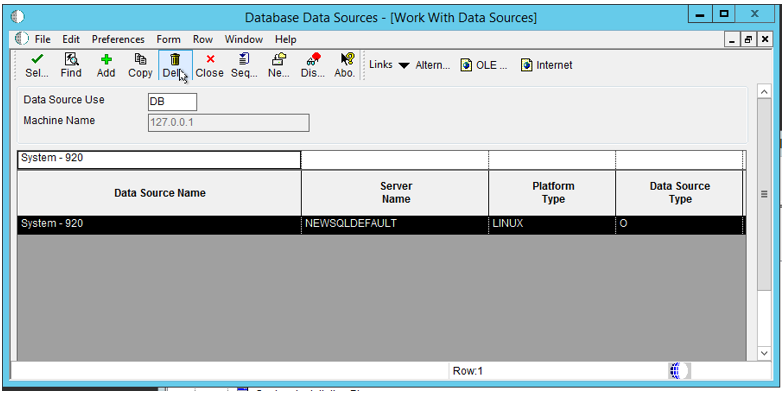This screenshot has height=394, width=782.
Task: Open the OLE link icon
Action: pyautogui.click(x=466, y=65)
